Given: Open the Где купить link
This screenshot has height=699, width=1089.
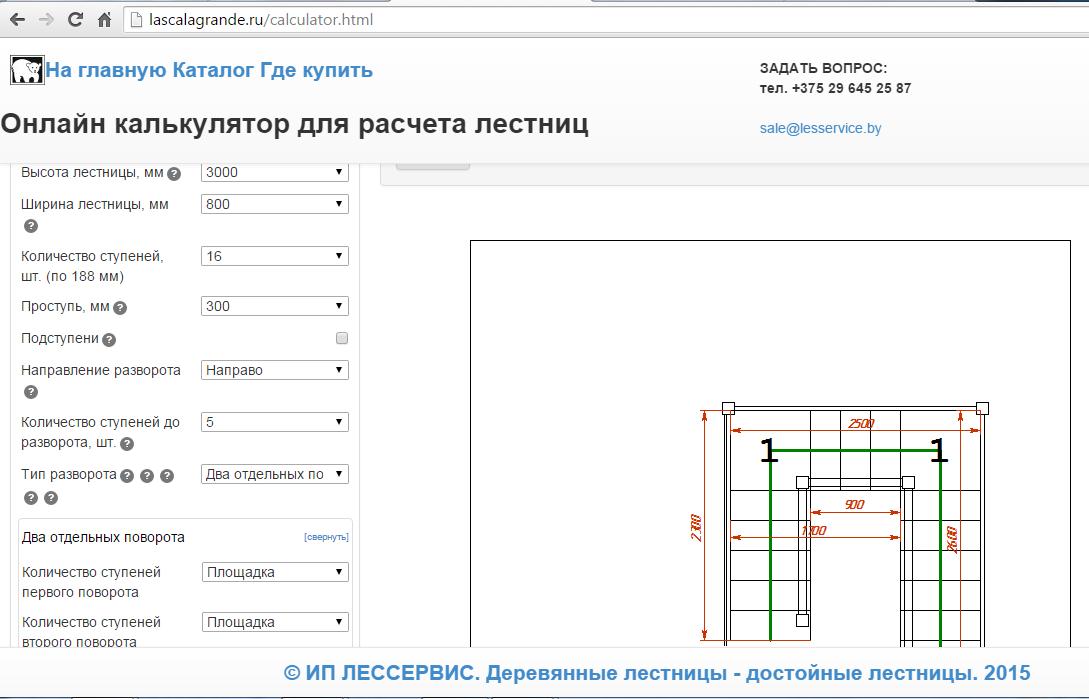Looking at the screenshot, I should 317,70.
